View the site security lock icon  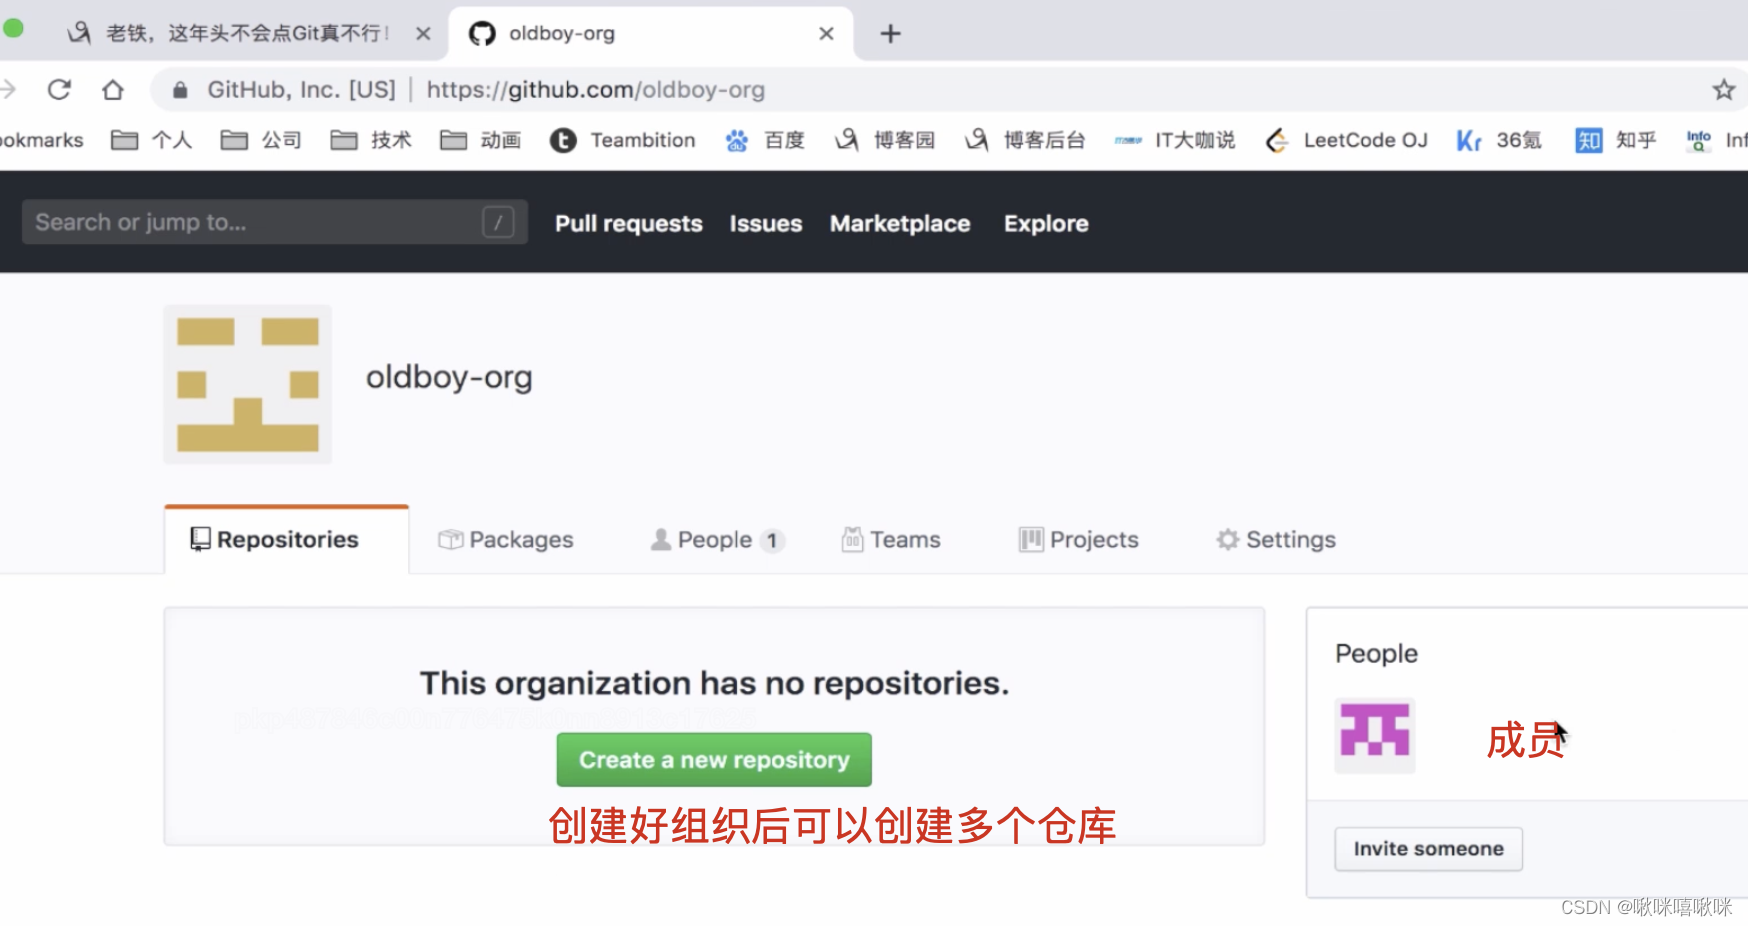[x=180, y=90]
